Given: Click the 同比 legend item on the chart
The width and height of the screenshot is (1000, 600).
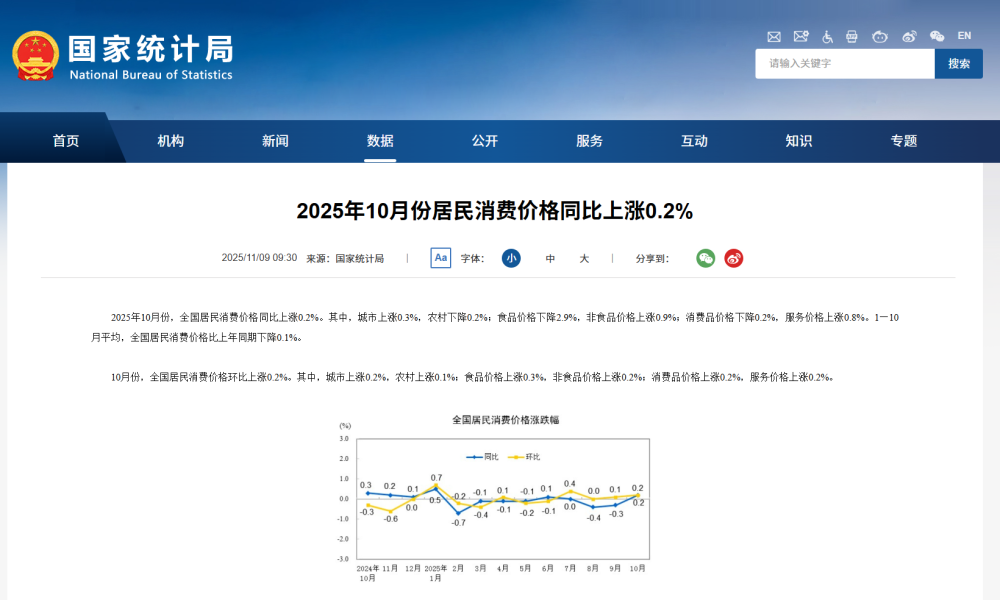Looking at the screenshot, I should tap(489, 457).
